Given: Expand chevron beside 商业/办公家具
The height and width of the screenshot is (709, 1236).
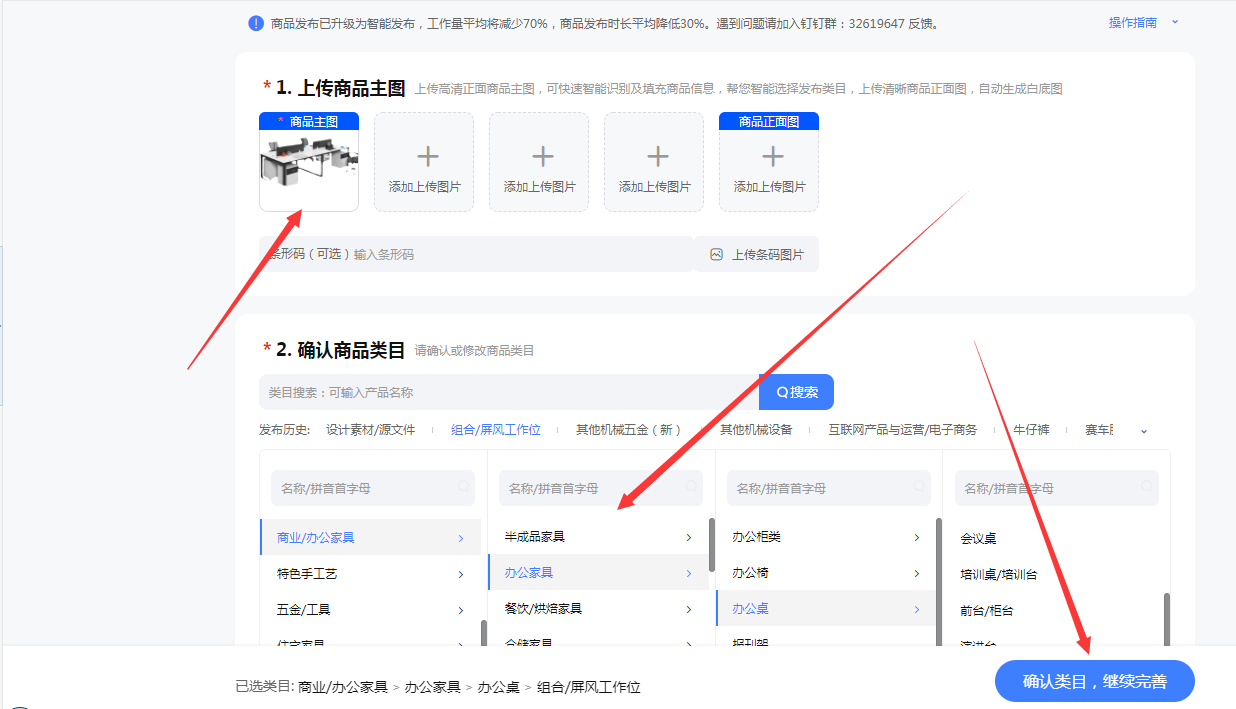Looking at the screenshot, I should [461, 538].
